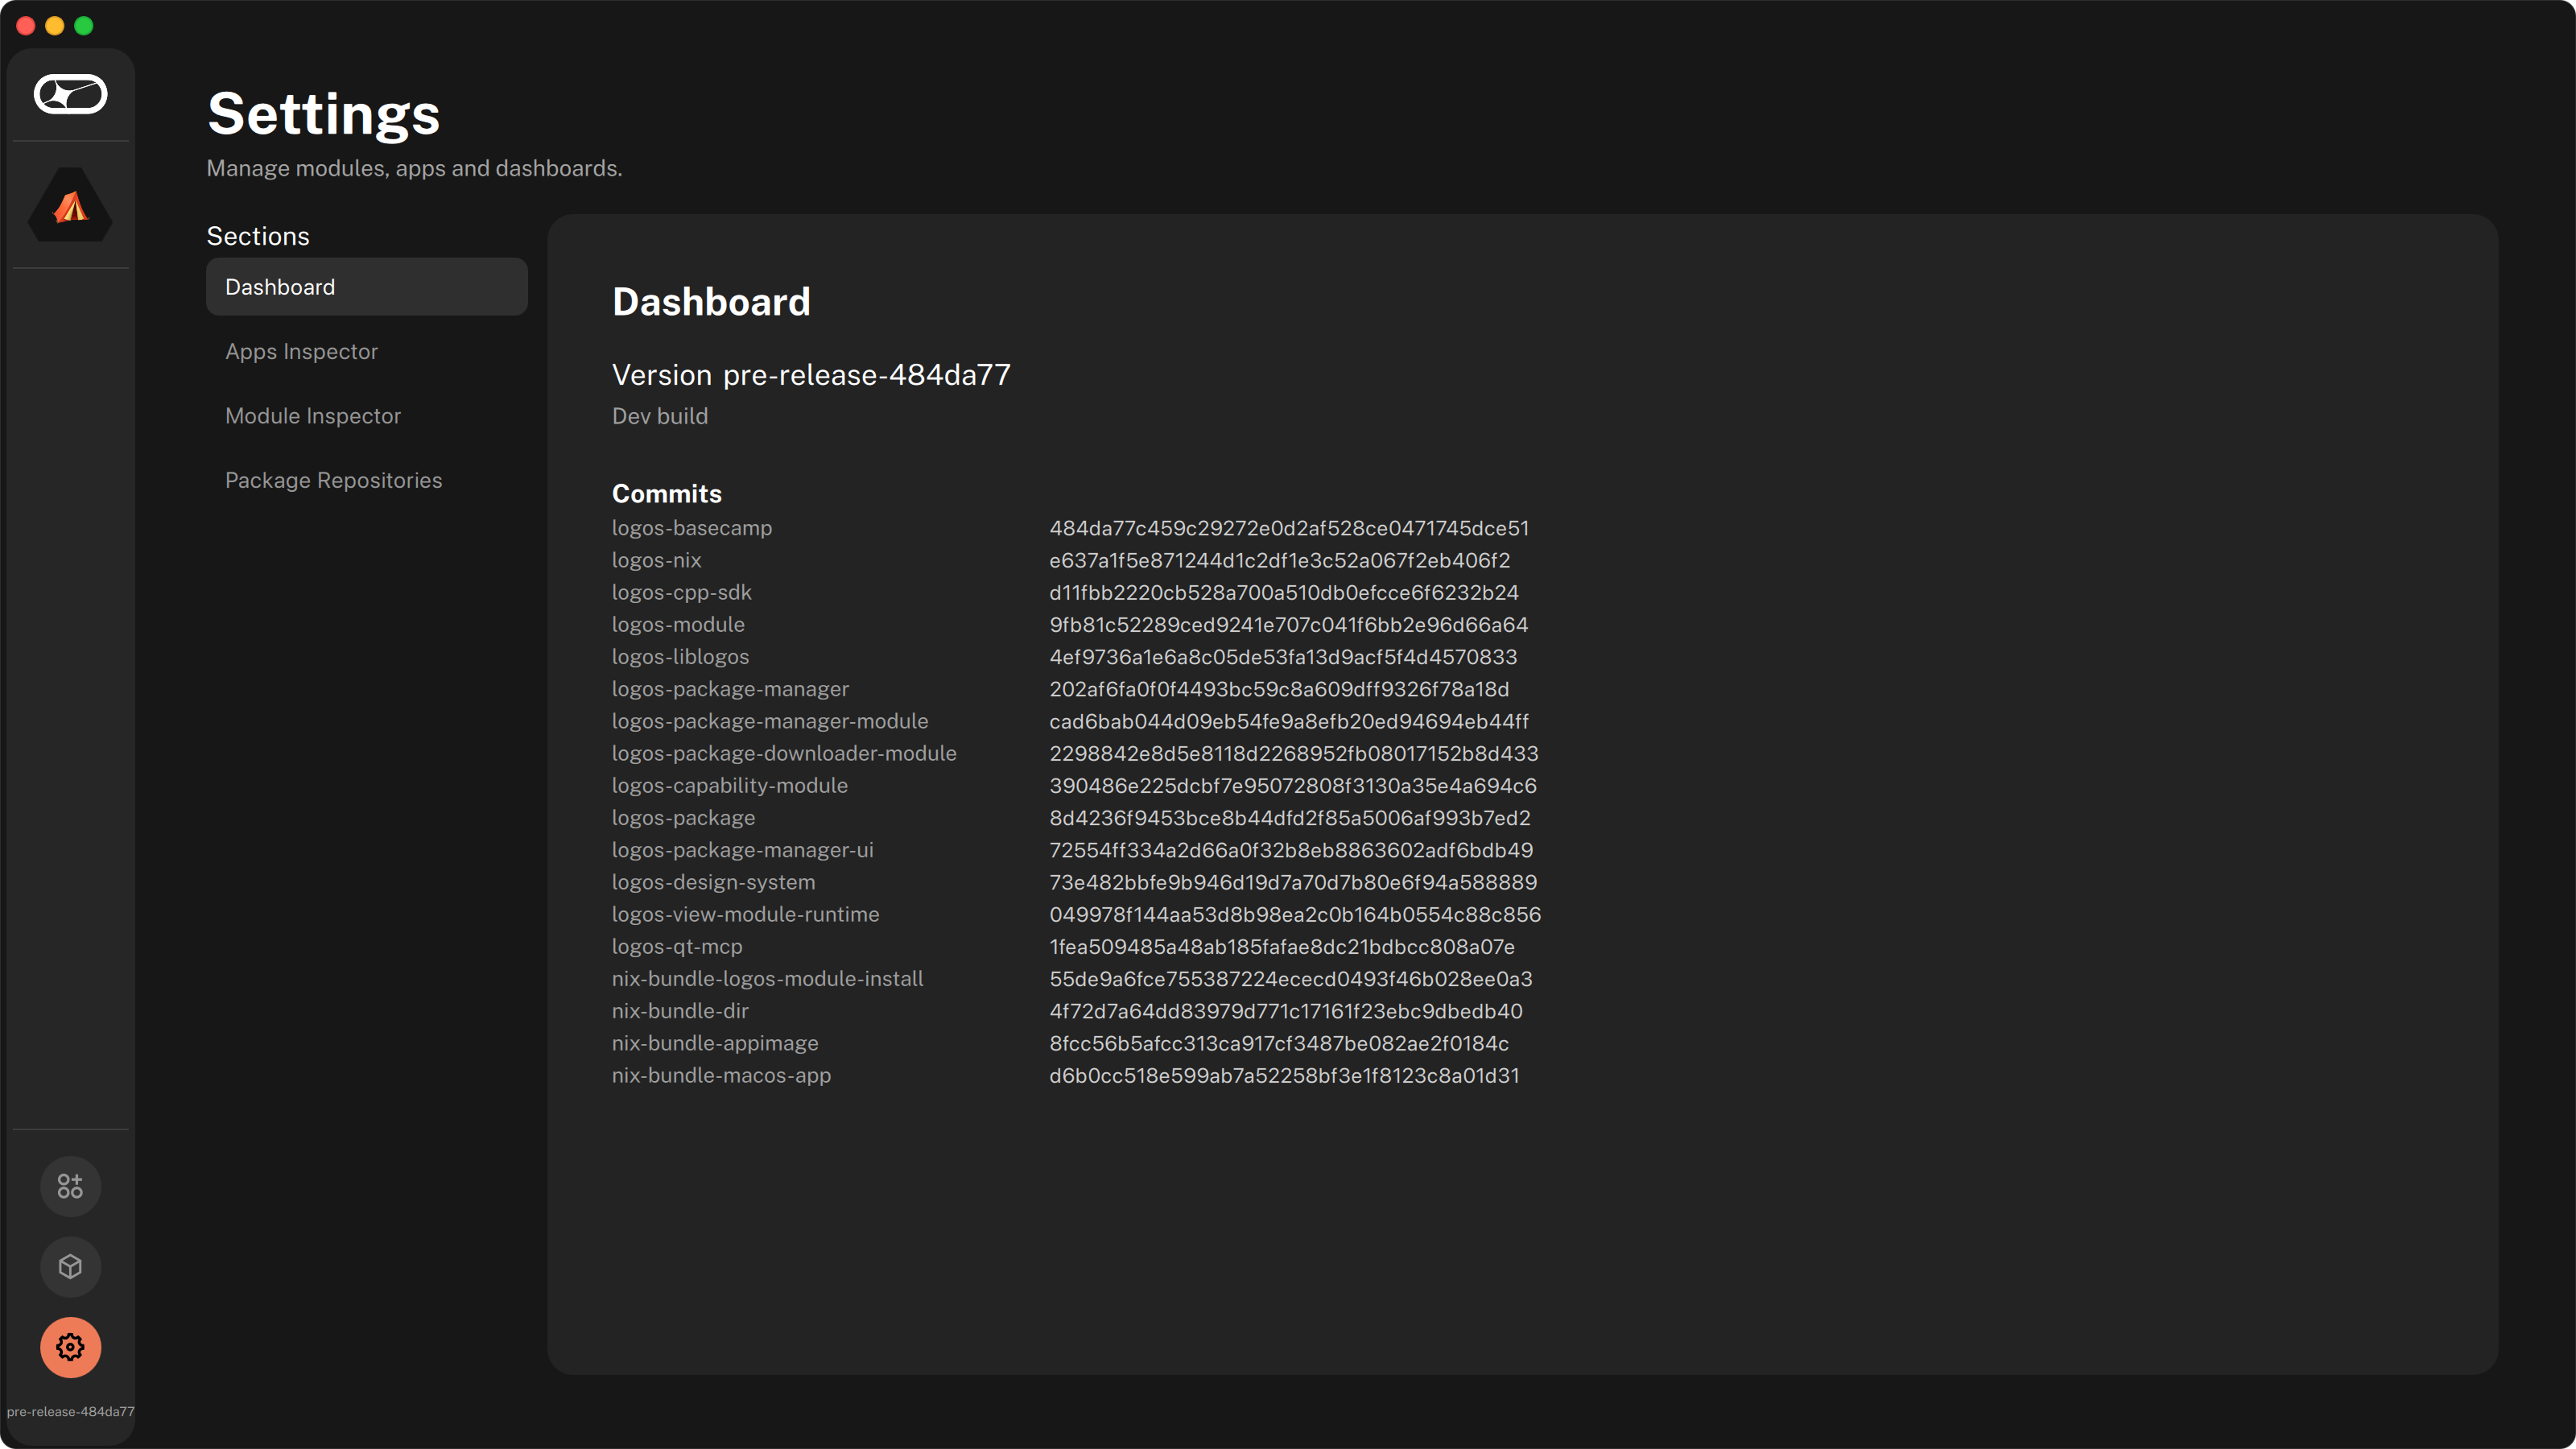Image resolution: width=2576 pixels, height=1449 pixels.
Task: Click the commit hash starting d11fbb2220cb
Action: point(1284,592)
